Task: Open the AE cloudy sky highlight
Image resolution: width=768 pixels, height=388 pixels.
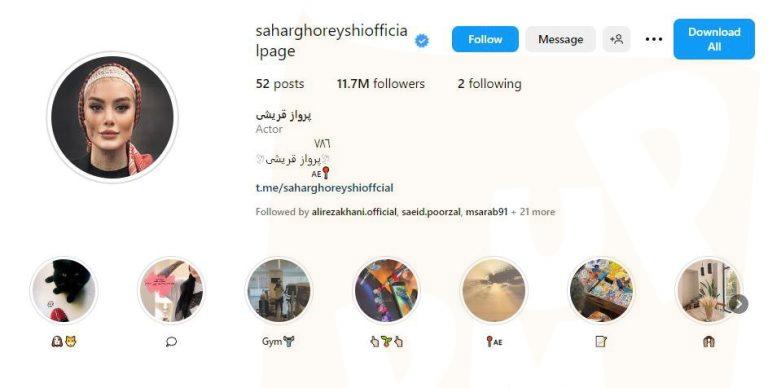Action: (494, 291)
